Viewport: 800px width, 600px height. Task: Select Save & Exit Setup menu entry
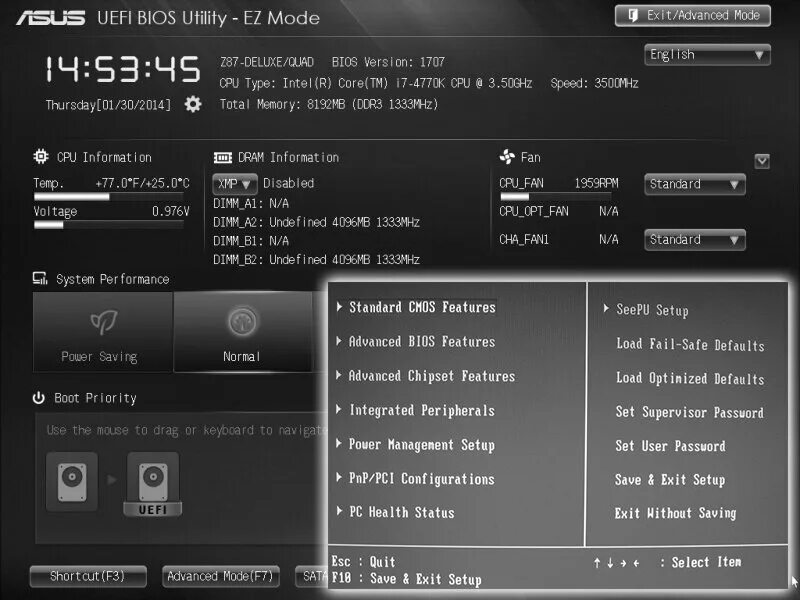pyautogui.click(x=670, y=480)
